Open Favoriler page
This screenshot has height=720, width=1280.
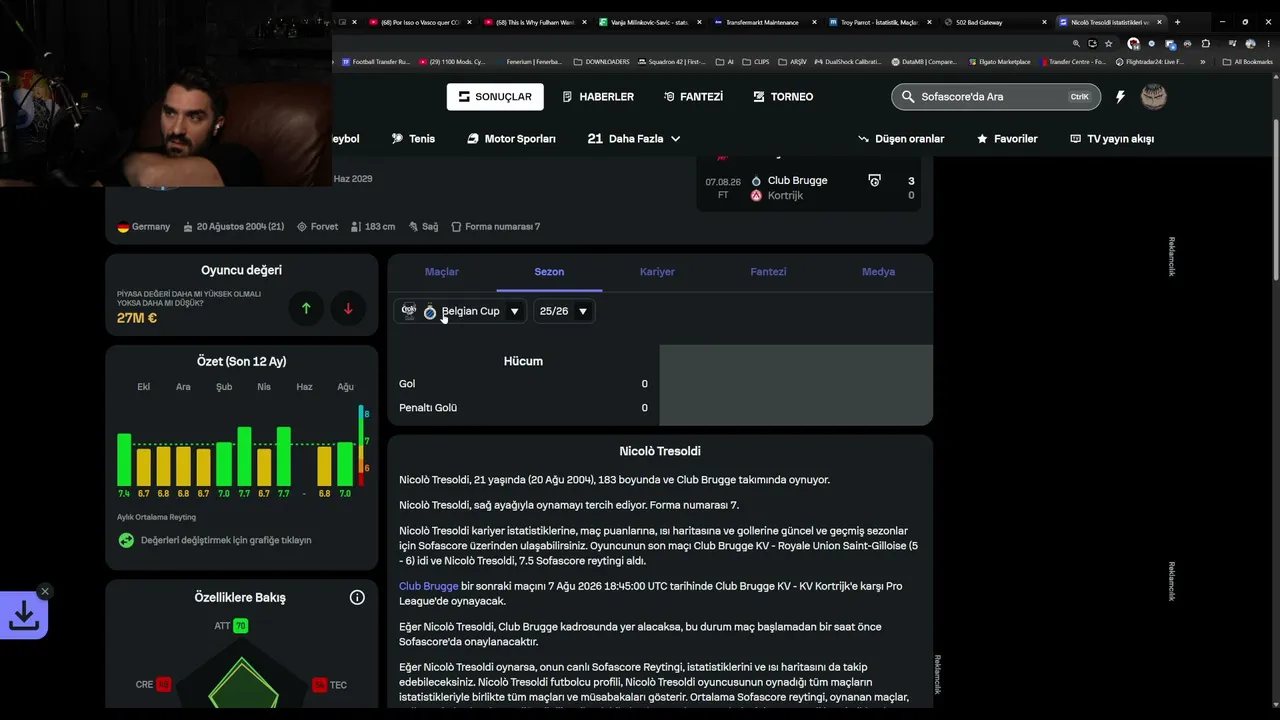[1007, 139]
